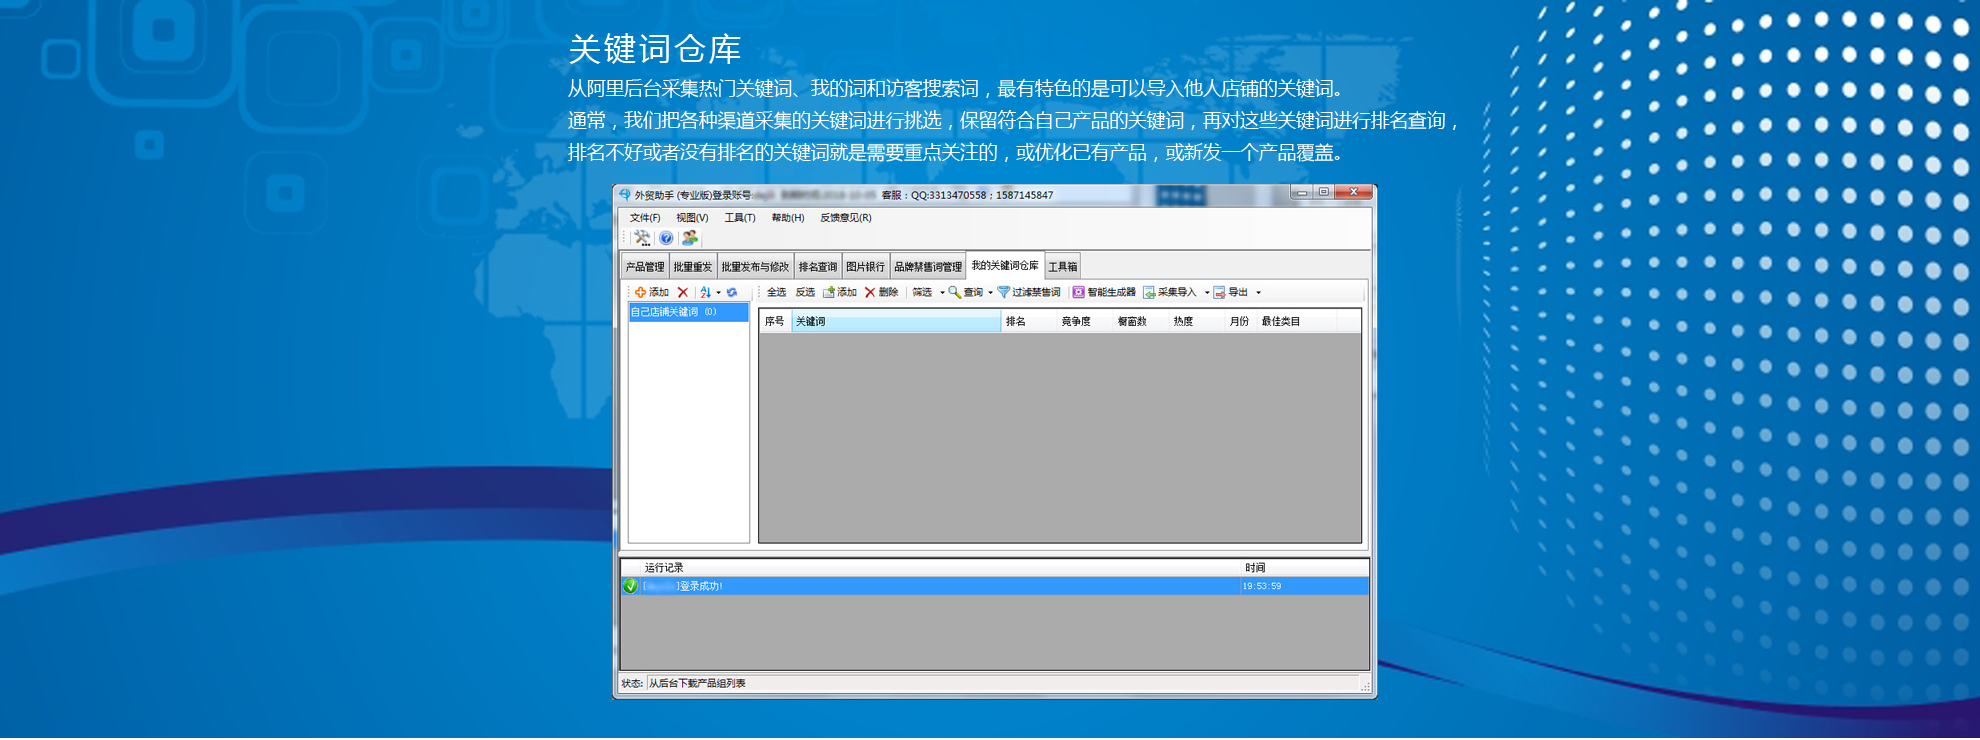
Task: Select the 我的关键词仓库 tab
Action: [x=1005, y=265]
